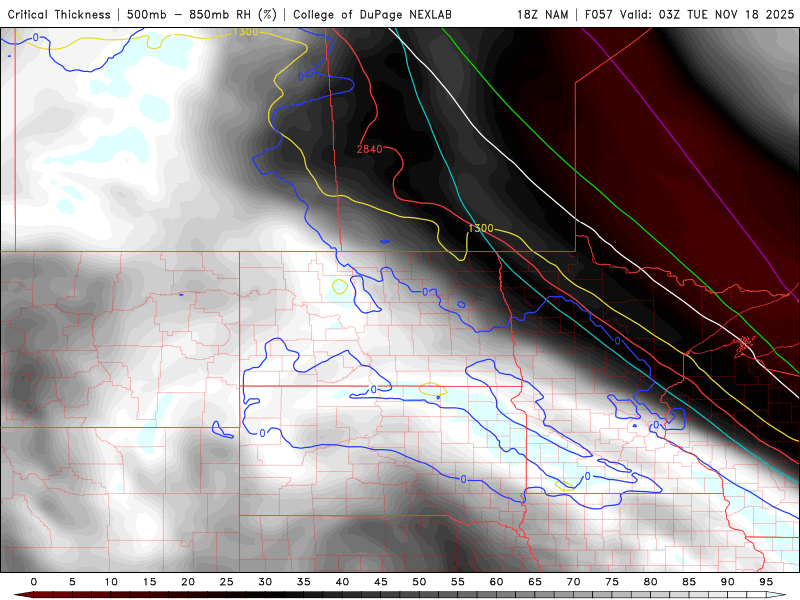800x600 pixels.
Task: Select the "45" value on the color scale
Action: pyautogui.click(x=381, y=582)
